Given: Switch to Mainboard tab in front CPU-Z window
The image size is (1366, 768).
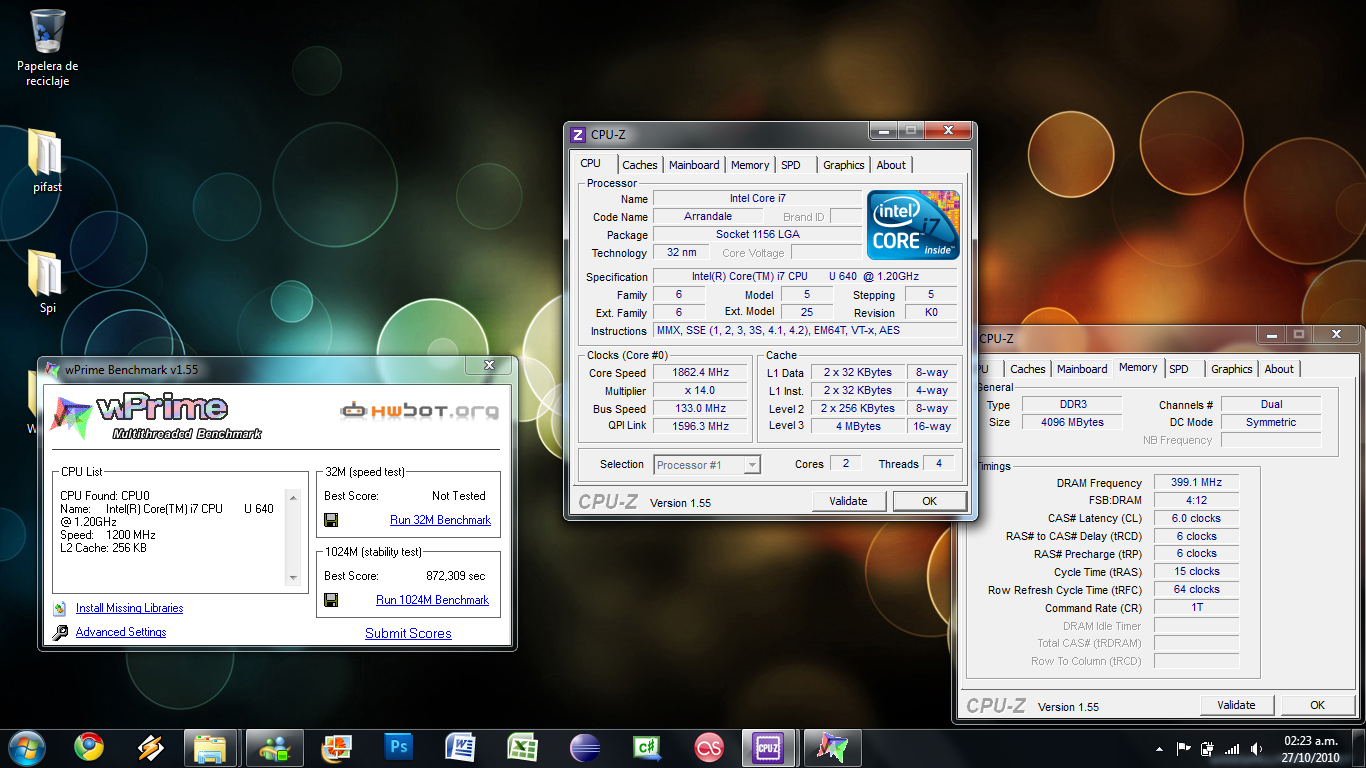Looking at the screenshot, I should 694,165.
